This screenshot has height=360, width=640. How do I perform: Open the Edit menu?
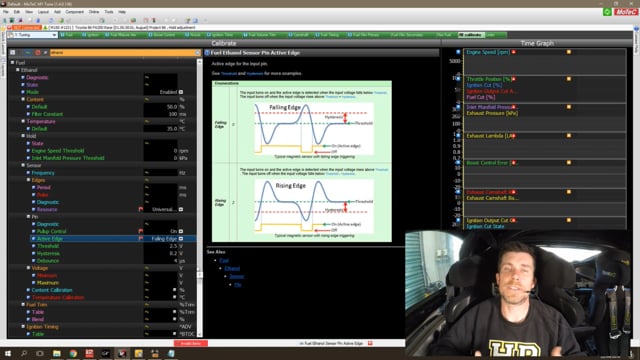point(17,12)
